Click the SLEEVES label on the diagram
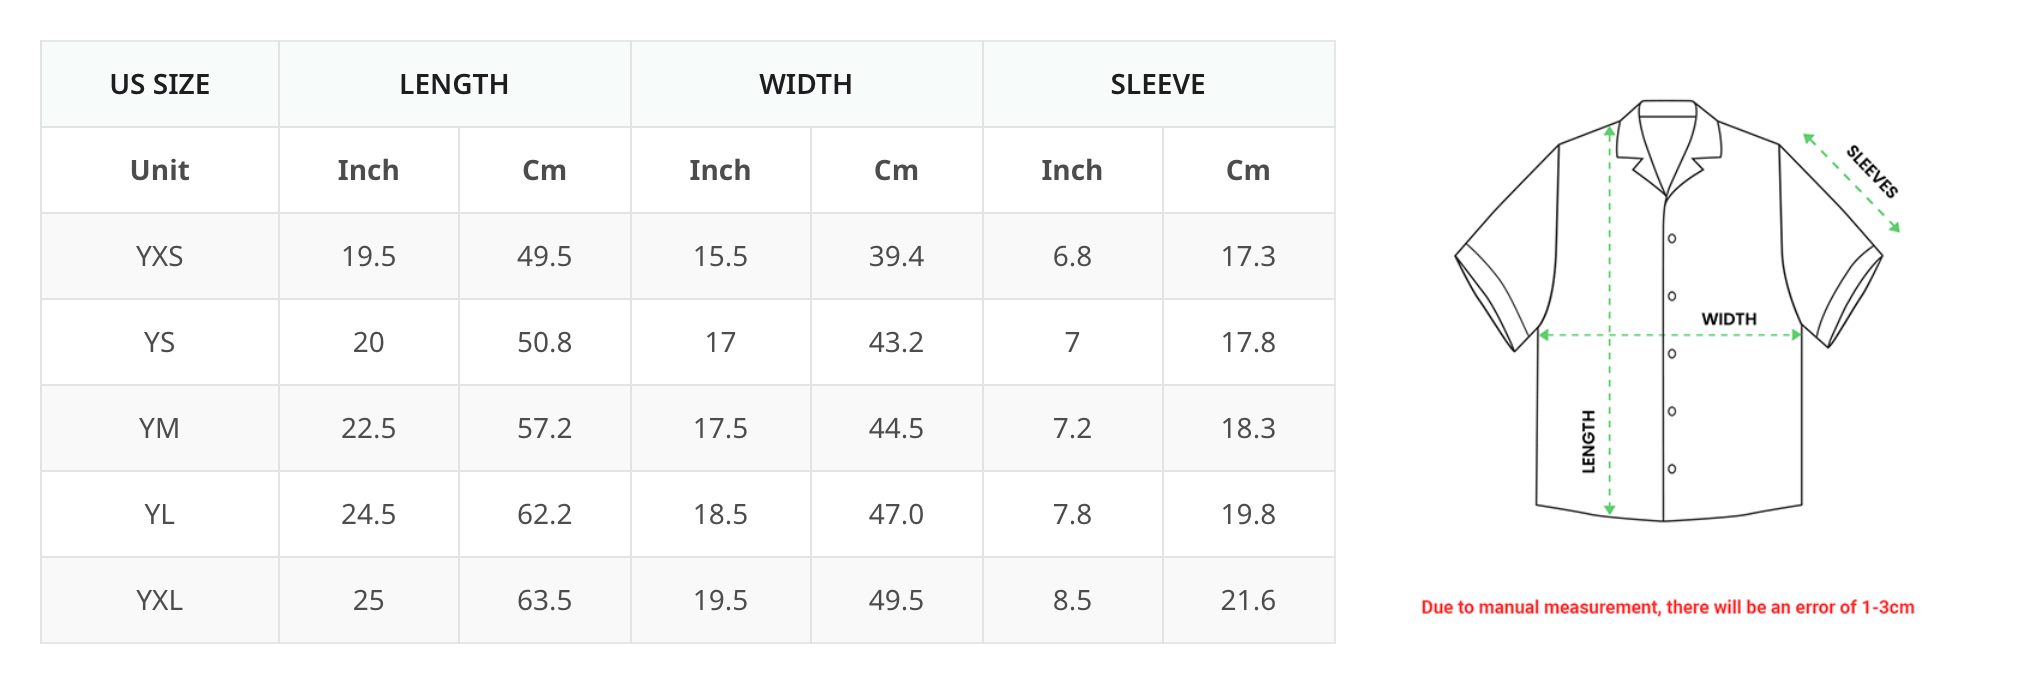The height and width of the screenshot is (694, 2032). click(x=1872, y=172)
